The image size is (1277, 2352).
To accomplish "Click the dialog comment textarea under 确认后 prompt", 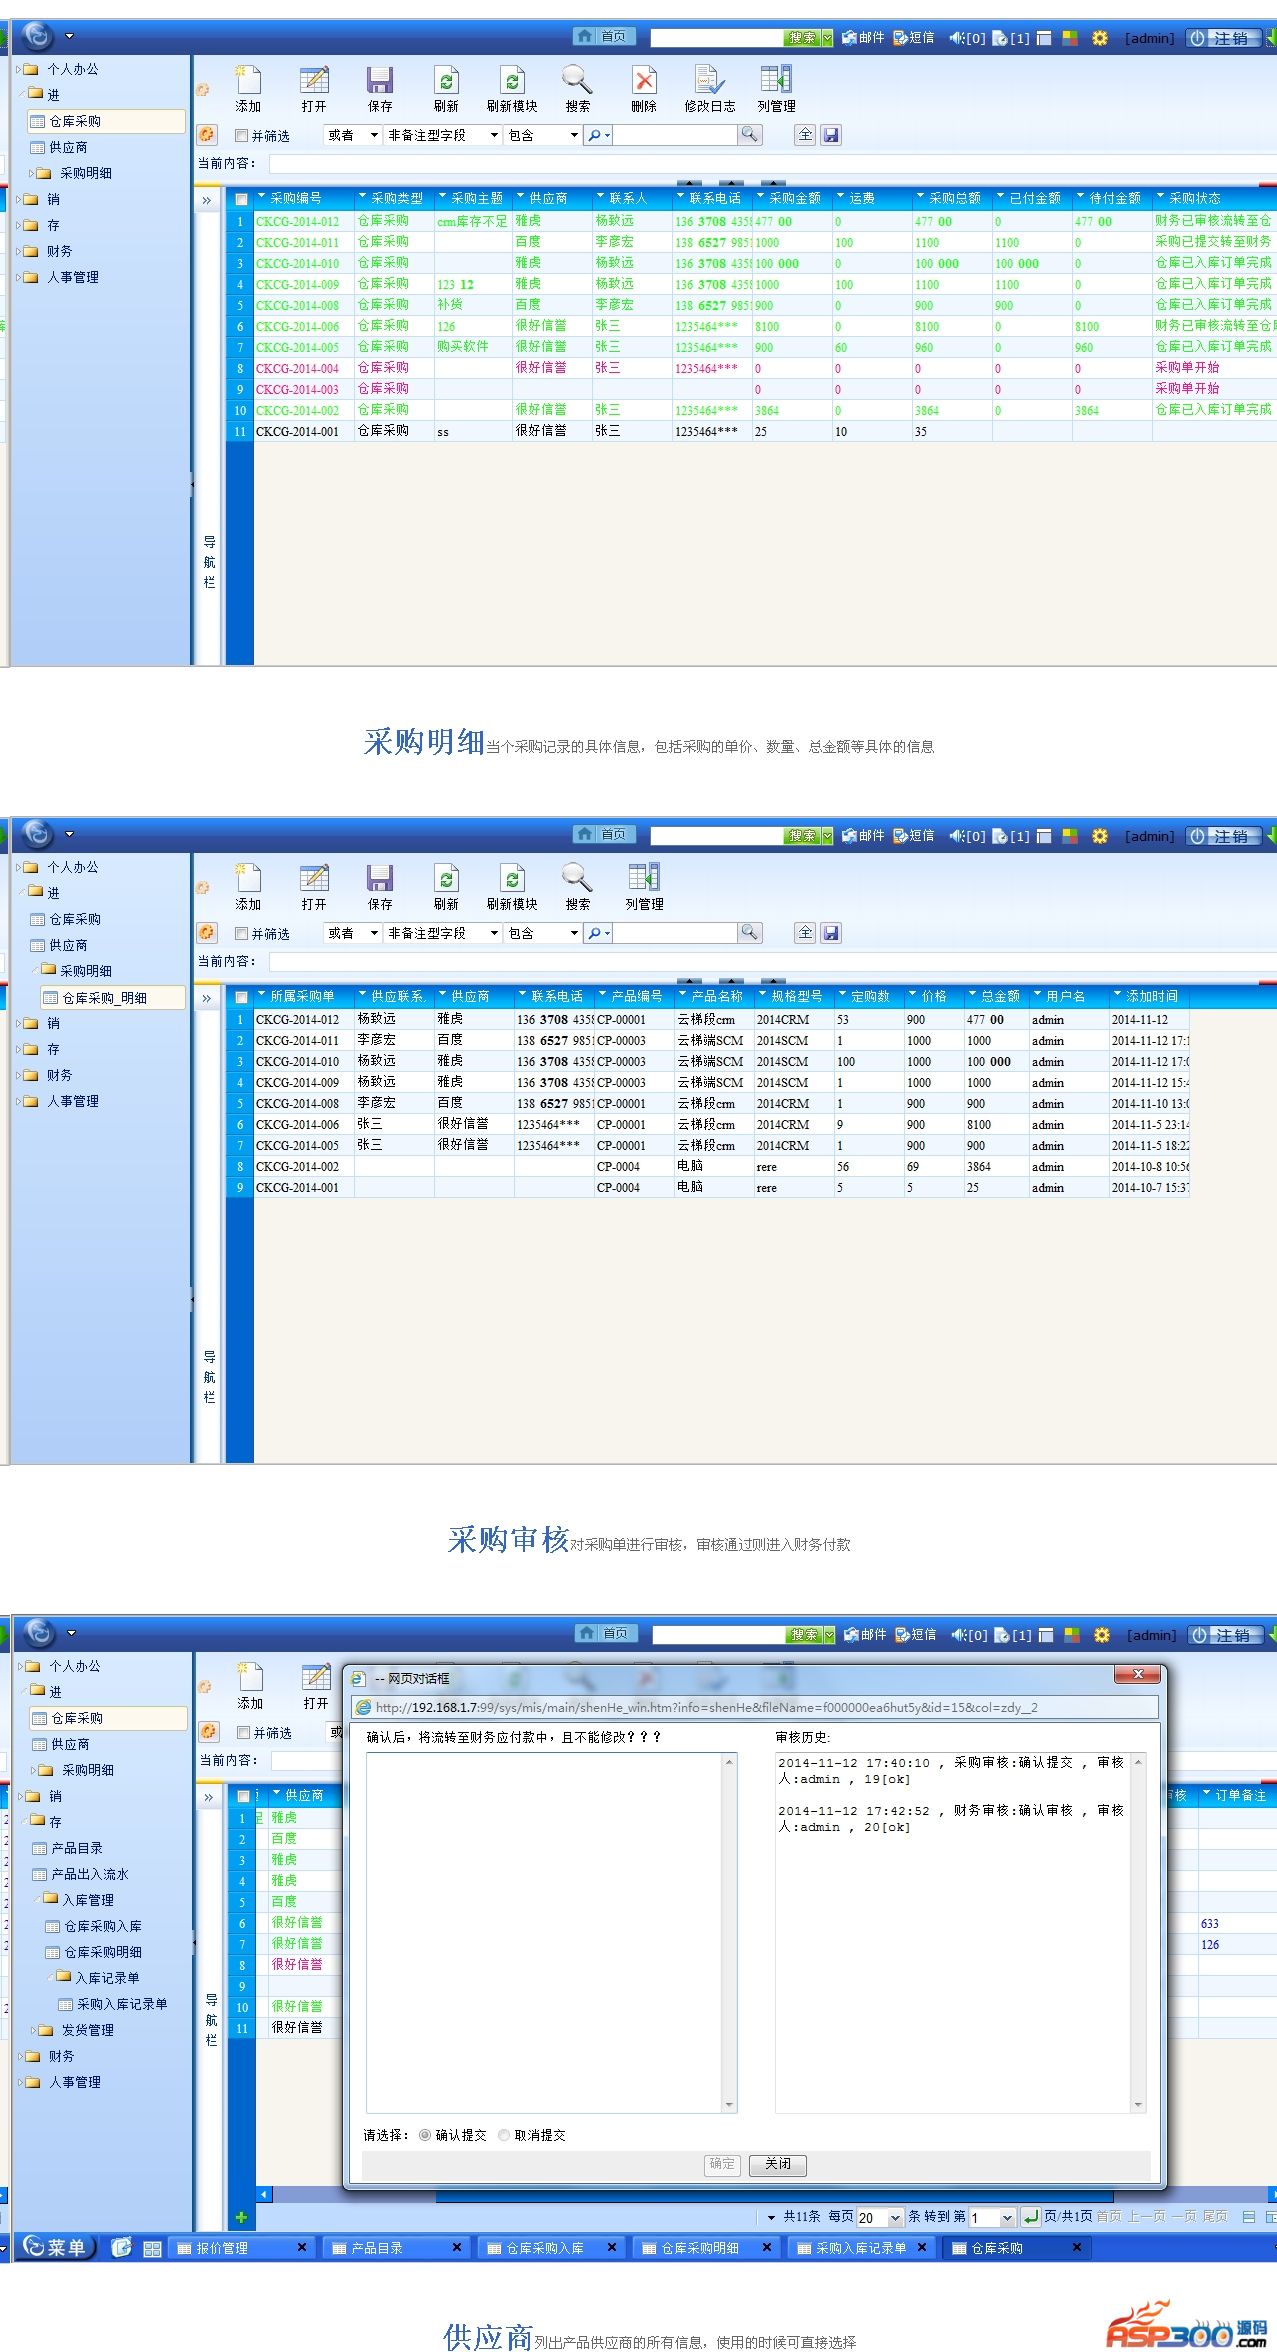I will pos(544,1932).
